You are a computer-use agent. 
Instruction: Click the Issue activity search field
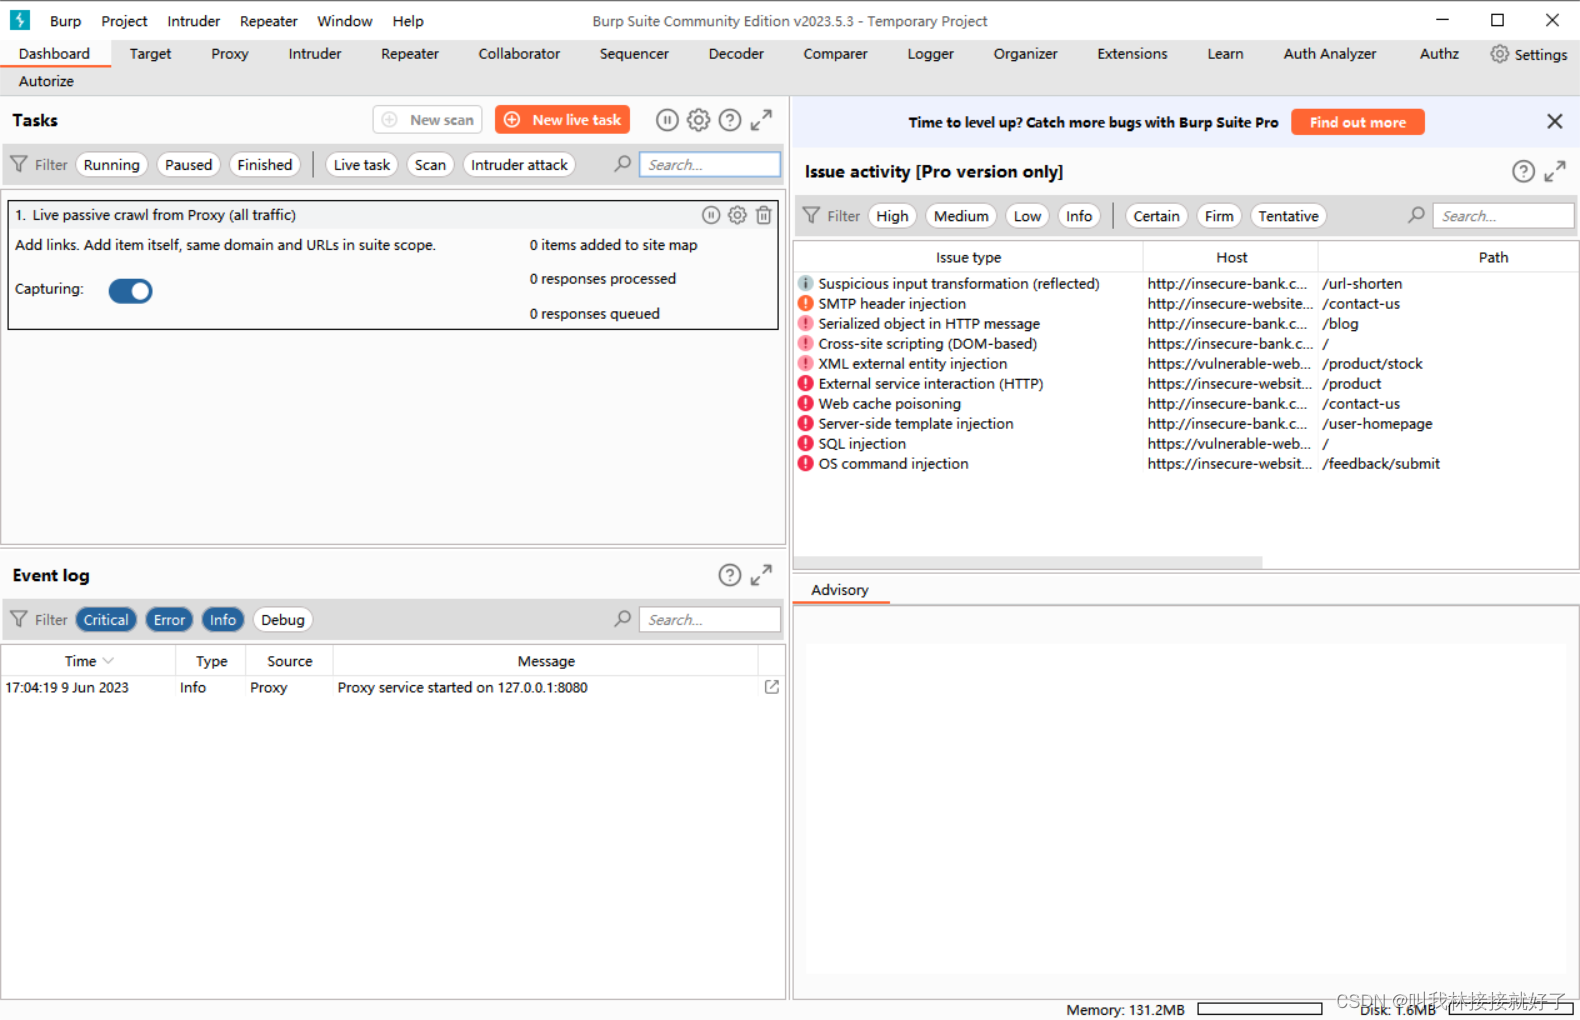coord(1503,216)
